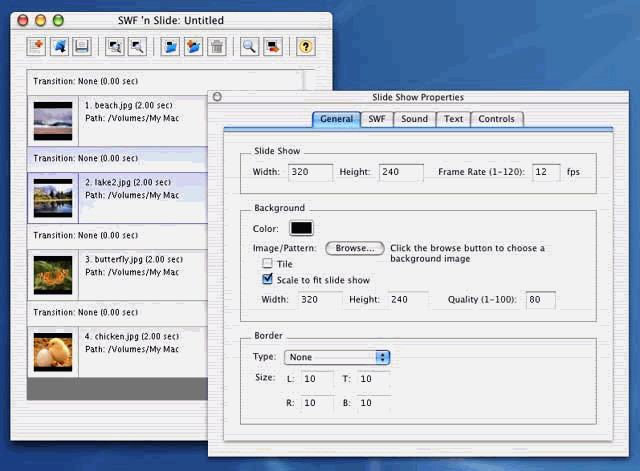The image size is (640, 471).
Task: Click the Path text under beach.jpg
Action: 132,118
